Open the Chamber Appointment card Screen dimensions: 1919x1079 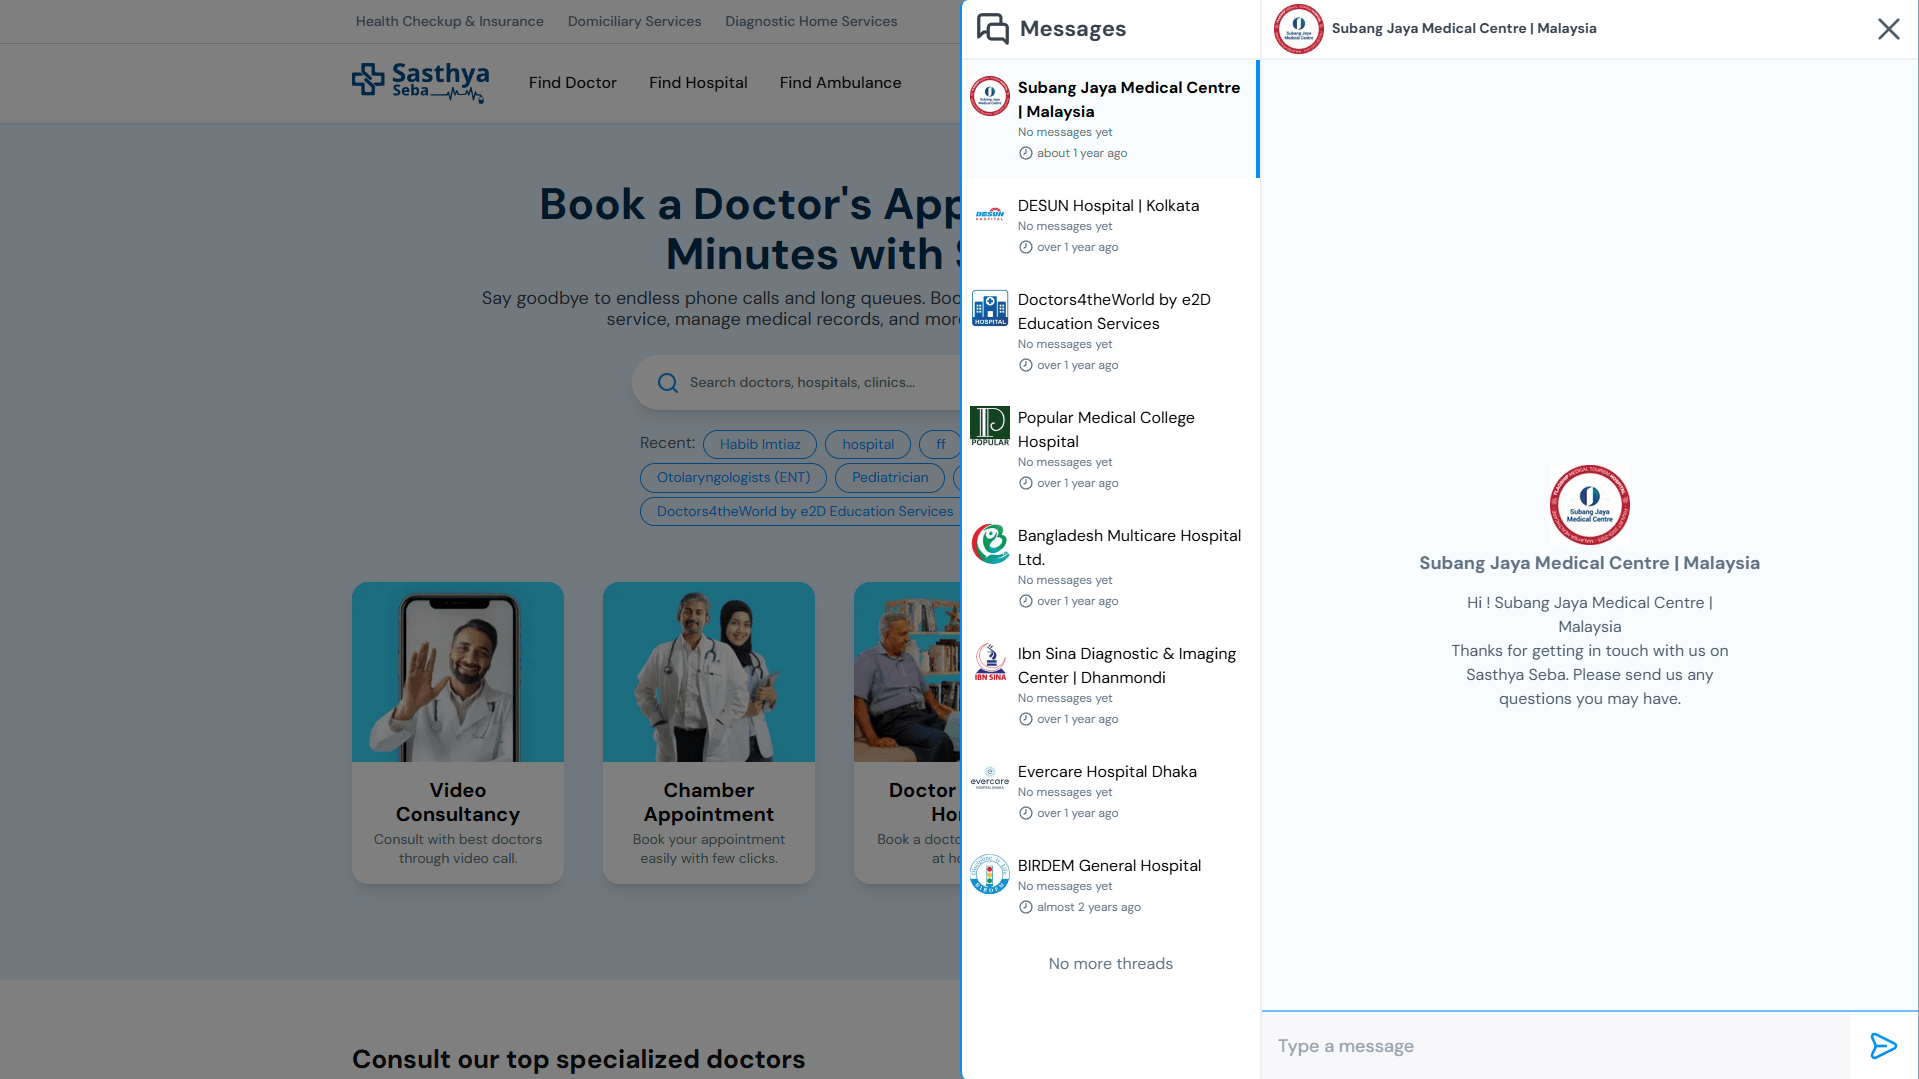pyautogui.click(x=709, y=733)
